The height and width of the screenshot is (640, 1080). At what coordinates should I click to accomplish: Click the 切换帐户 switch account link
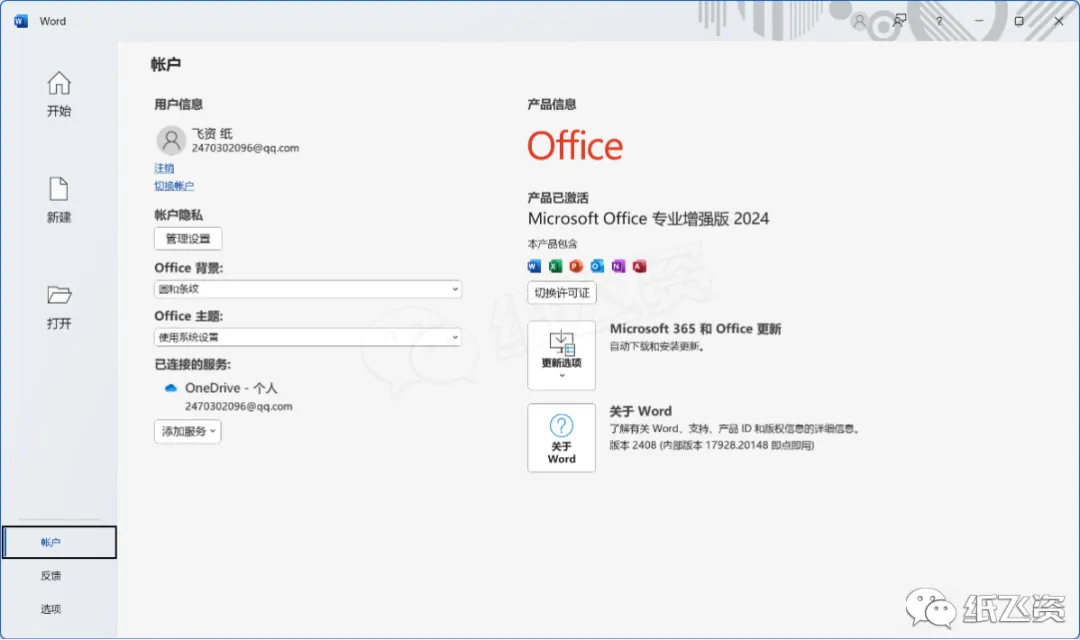pos(174,186)
